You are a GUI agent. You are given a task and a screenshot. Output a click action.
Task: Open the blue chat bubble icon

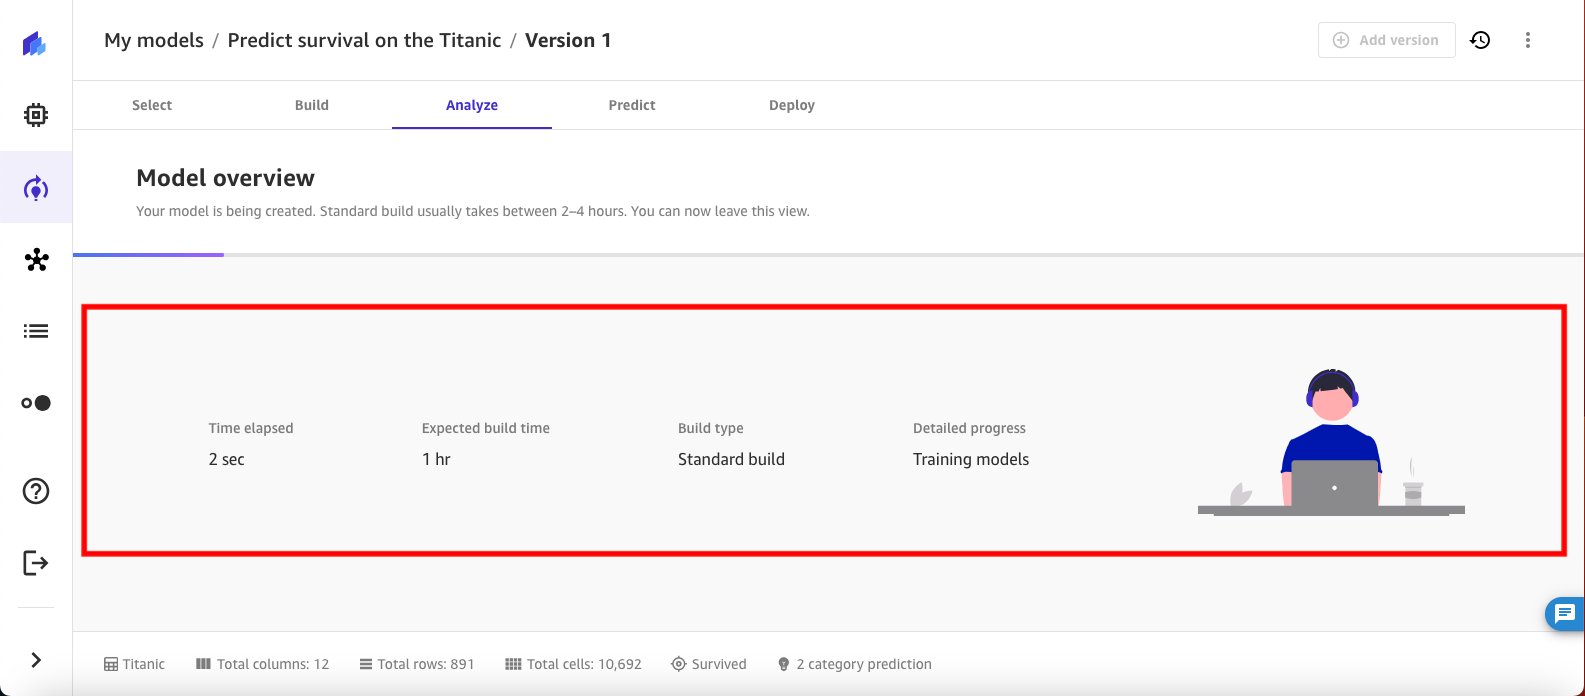click(x=1565, y=613)
